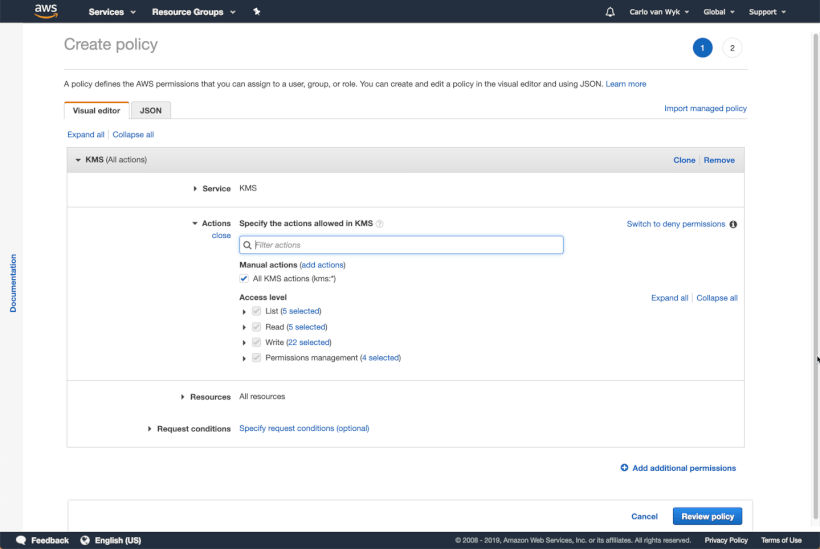Click the page vertical scrollbar

coord(815,276)
